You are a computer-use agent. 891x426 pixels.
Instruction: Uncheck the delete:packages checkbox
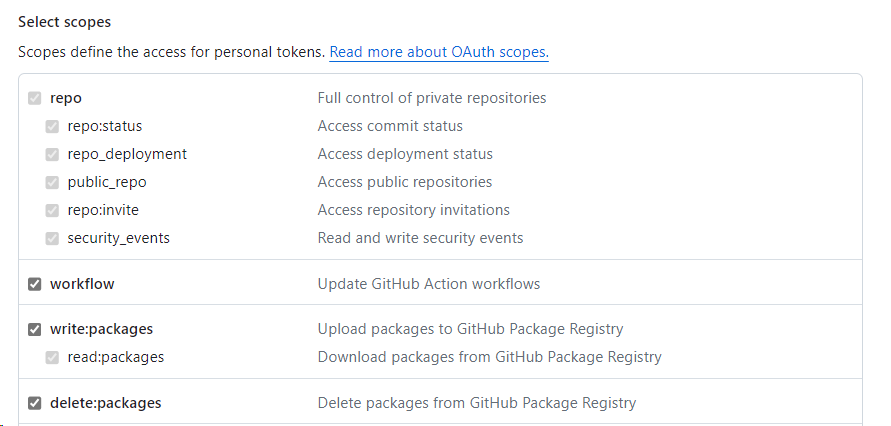pos(35,403)
